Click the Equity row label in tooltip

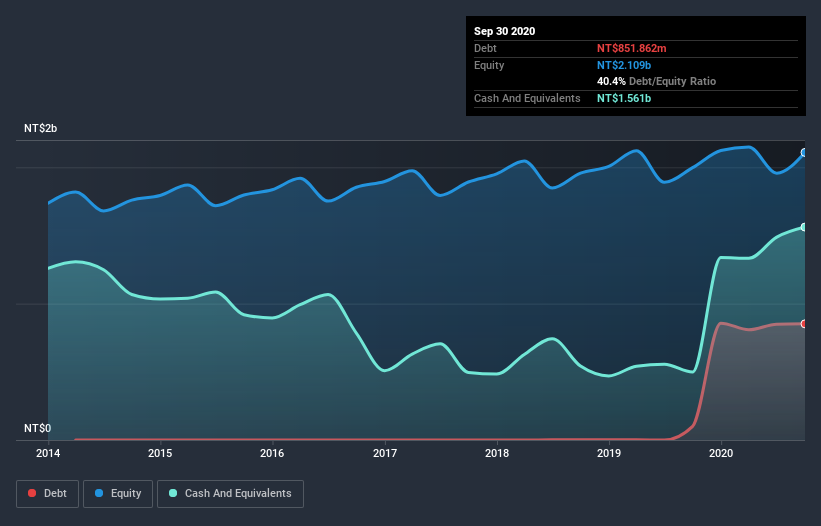[x=489, y=65]
